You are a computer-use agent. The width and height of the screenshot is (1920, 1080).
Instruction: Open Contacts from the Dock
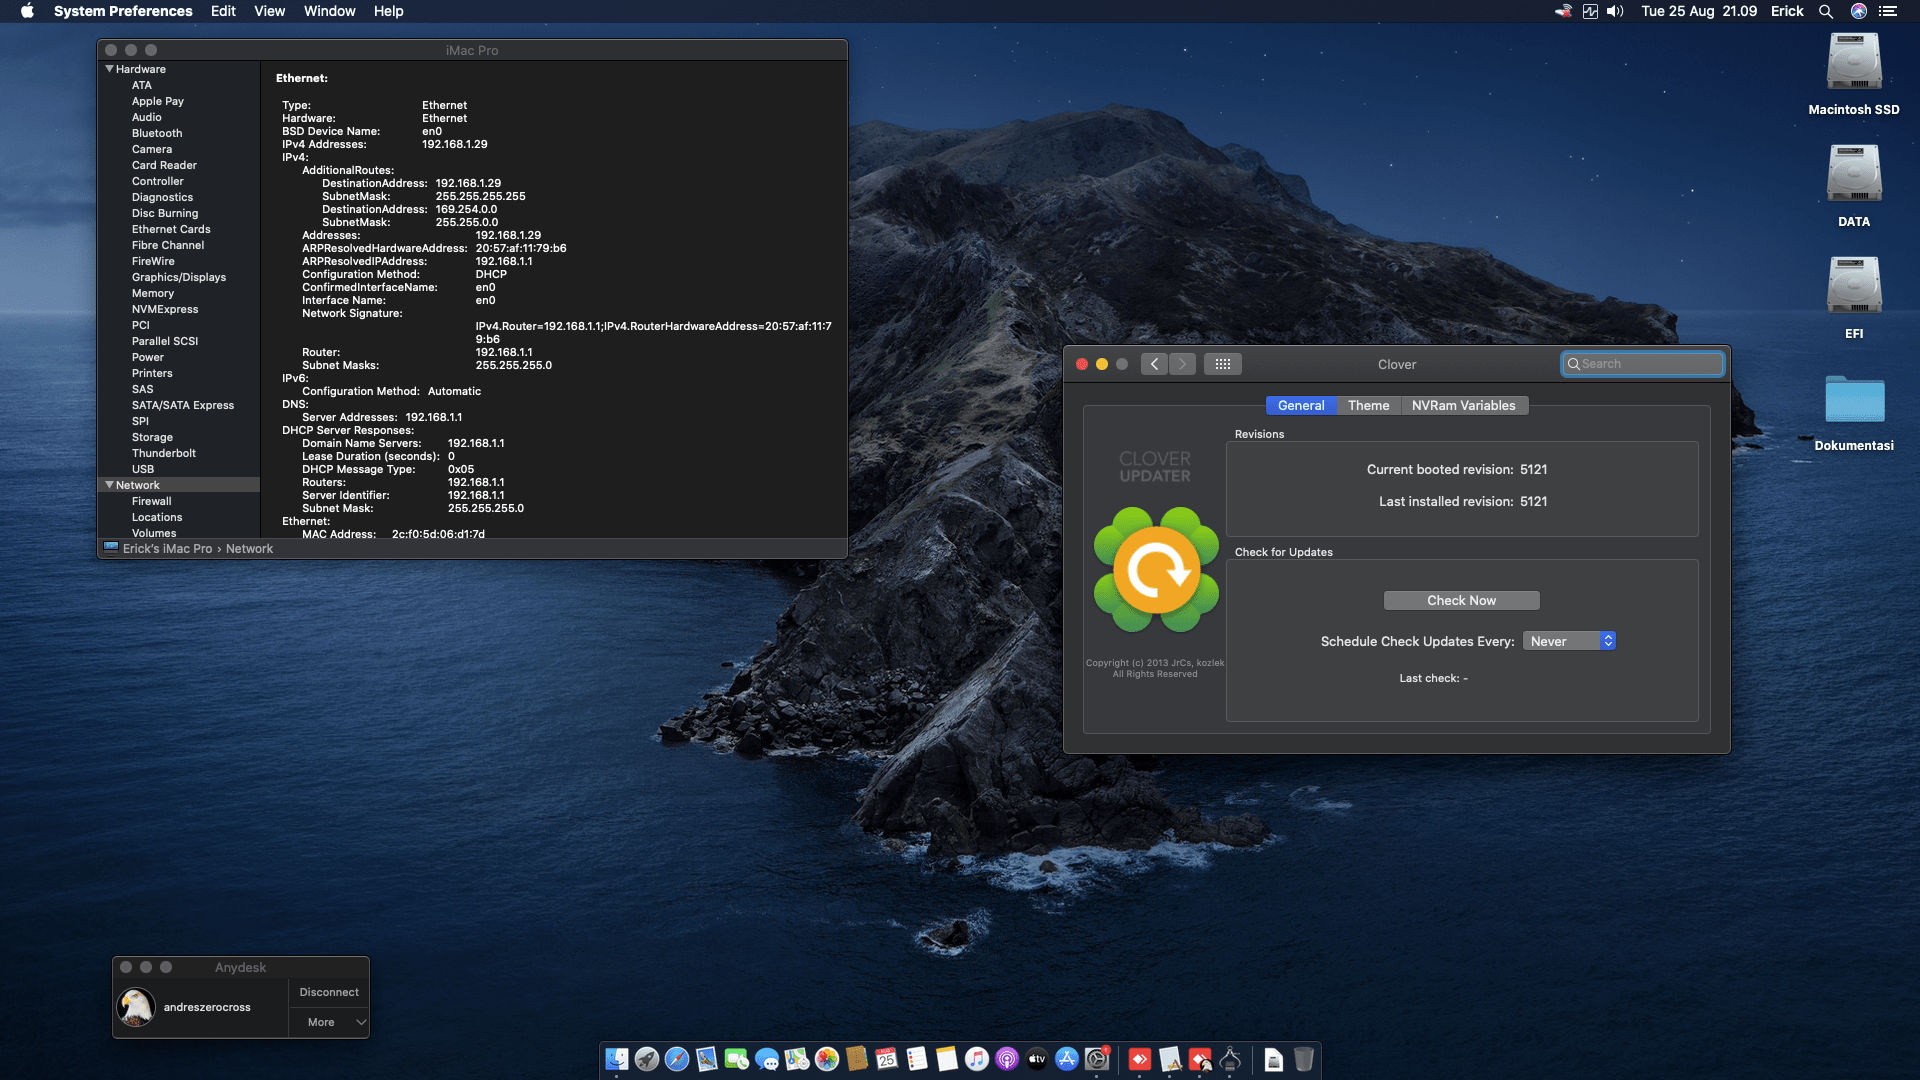point(857,1059)
